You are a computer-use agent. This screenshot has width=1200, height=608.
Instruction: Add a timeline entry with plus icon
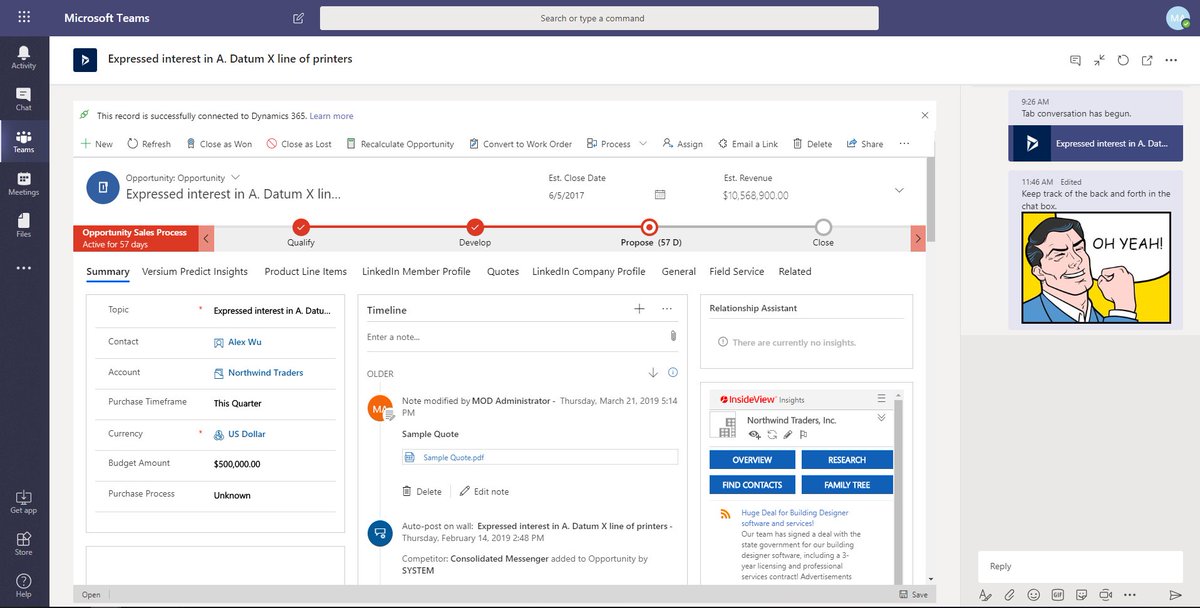point(639,309)
